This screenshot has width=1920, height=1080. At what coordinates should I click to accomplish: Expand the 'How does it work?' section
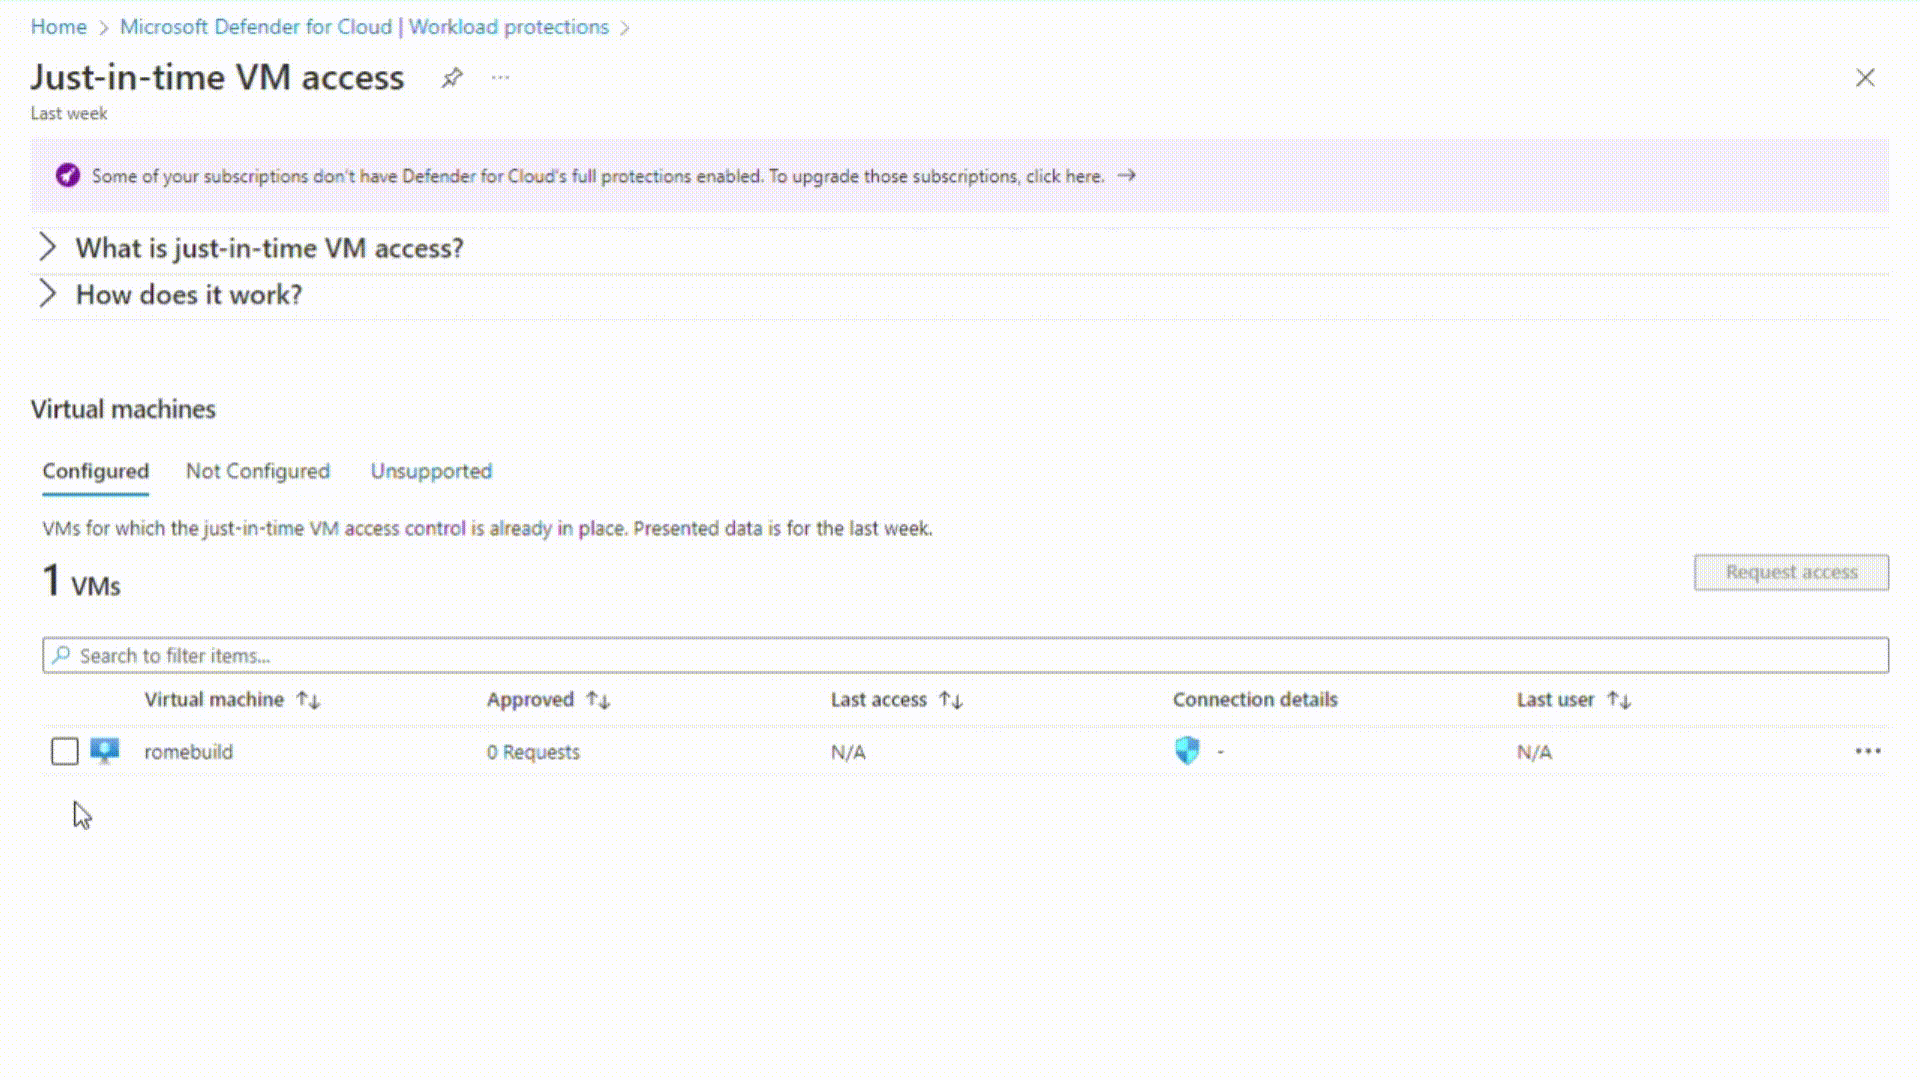click(47, 294)
